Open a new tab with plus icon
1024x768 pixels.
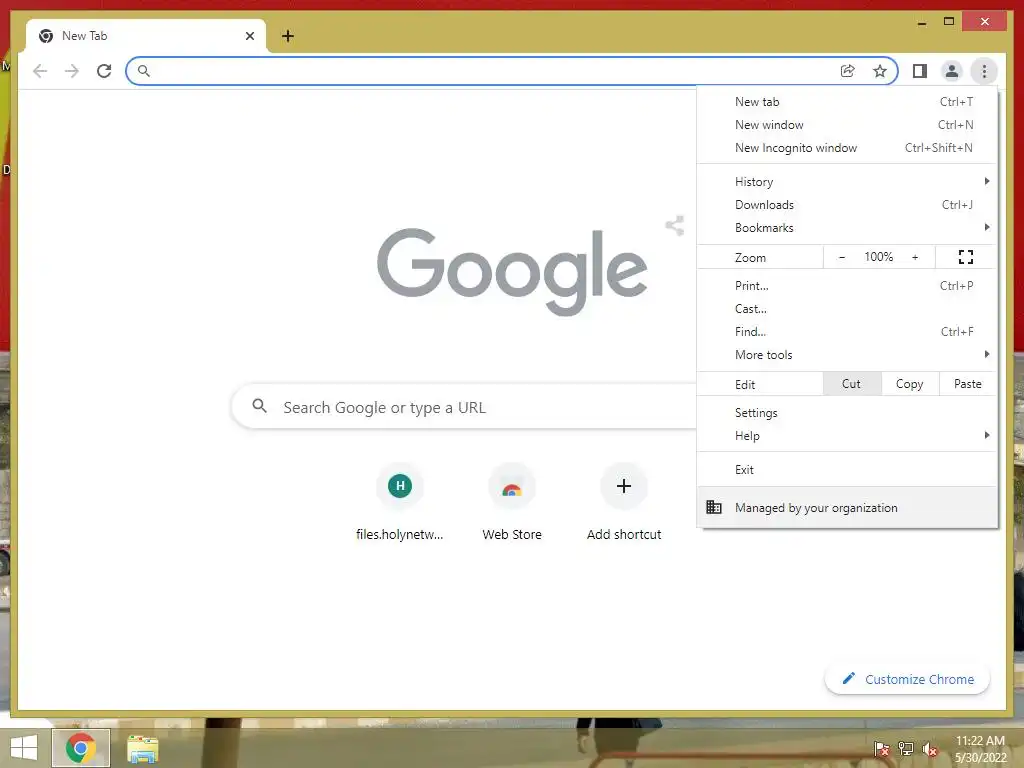tap(288, 36)
